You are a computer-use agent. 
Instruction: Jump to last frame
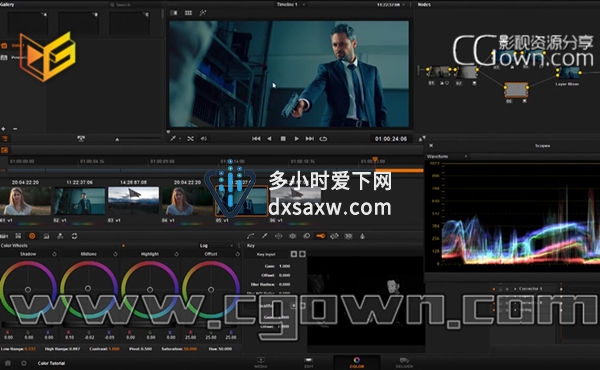pyautogui.click(x=310, y=139)
